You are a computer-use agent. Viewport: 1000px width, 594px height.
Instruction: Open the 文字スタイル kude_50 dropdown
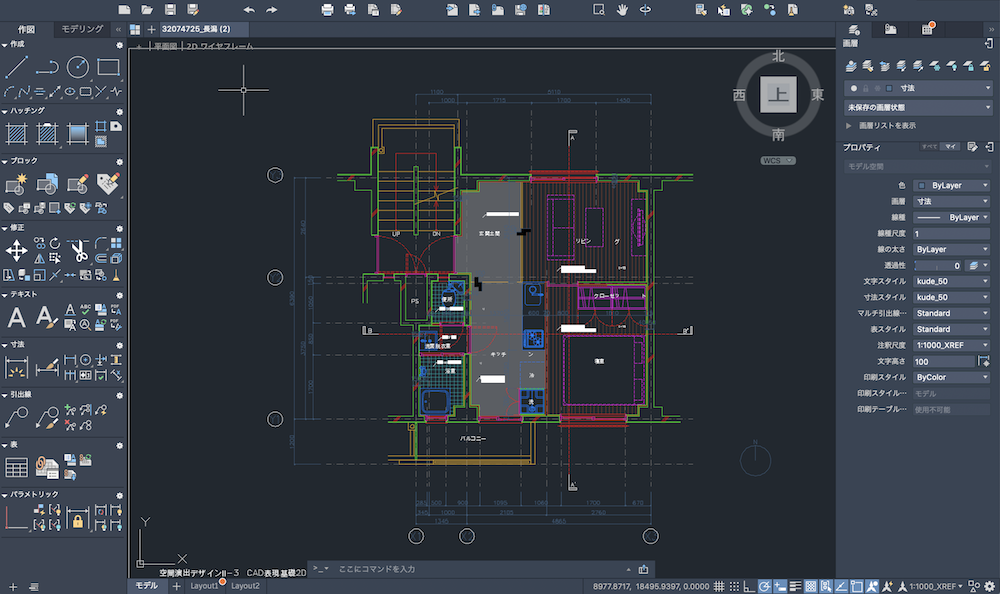(x=952, y=281)
